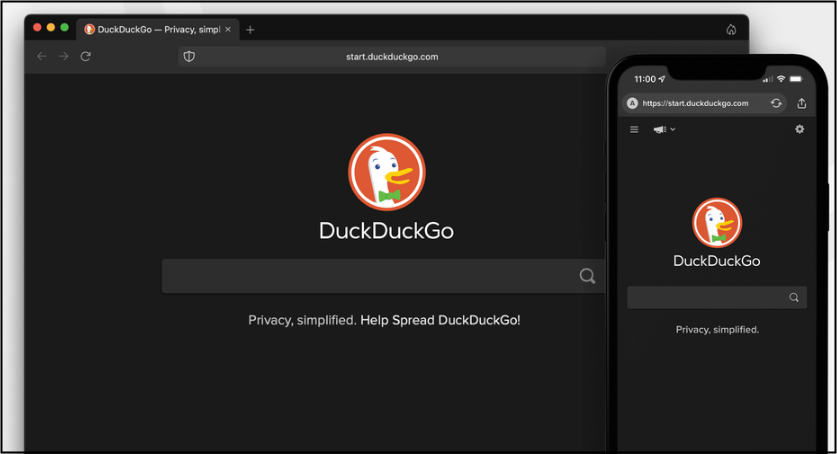Tap the 11:00 clock in phone status bar
The width and height of the screenshot is (837, 454).
click(x=645, y=79)
